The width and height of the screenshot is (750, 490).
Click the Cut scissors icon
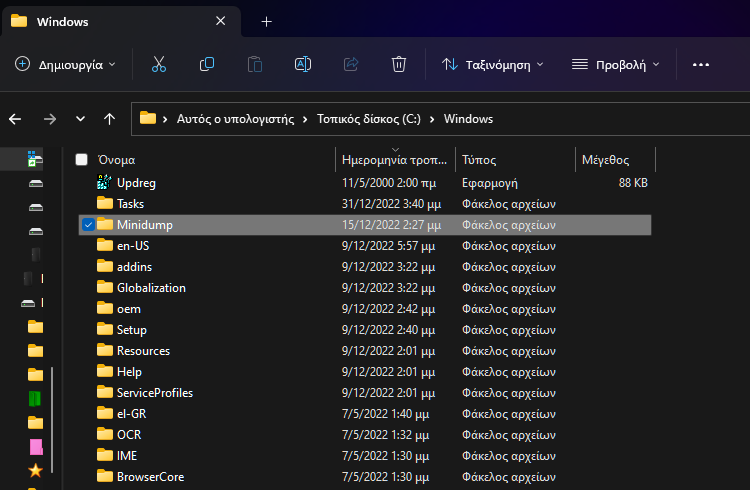coord(159,64)
